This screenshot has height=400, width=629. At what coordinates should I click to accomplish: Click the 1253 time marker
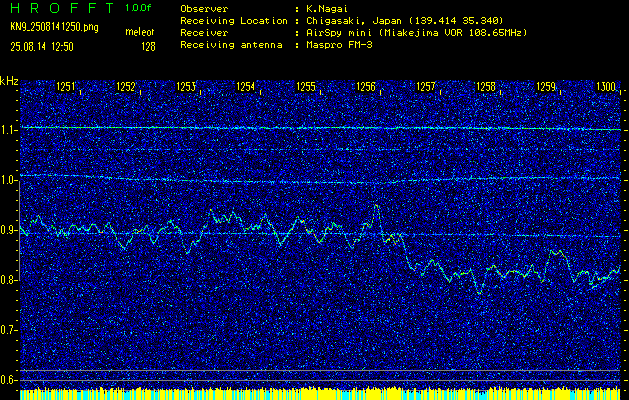pyautogui.click(x=186, y=87)
